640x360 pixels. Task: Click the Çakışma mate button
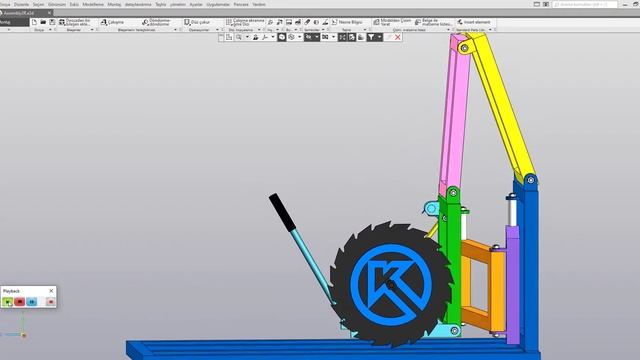[x=112, y=22]
